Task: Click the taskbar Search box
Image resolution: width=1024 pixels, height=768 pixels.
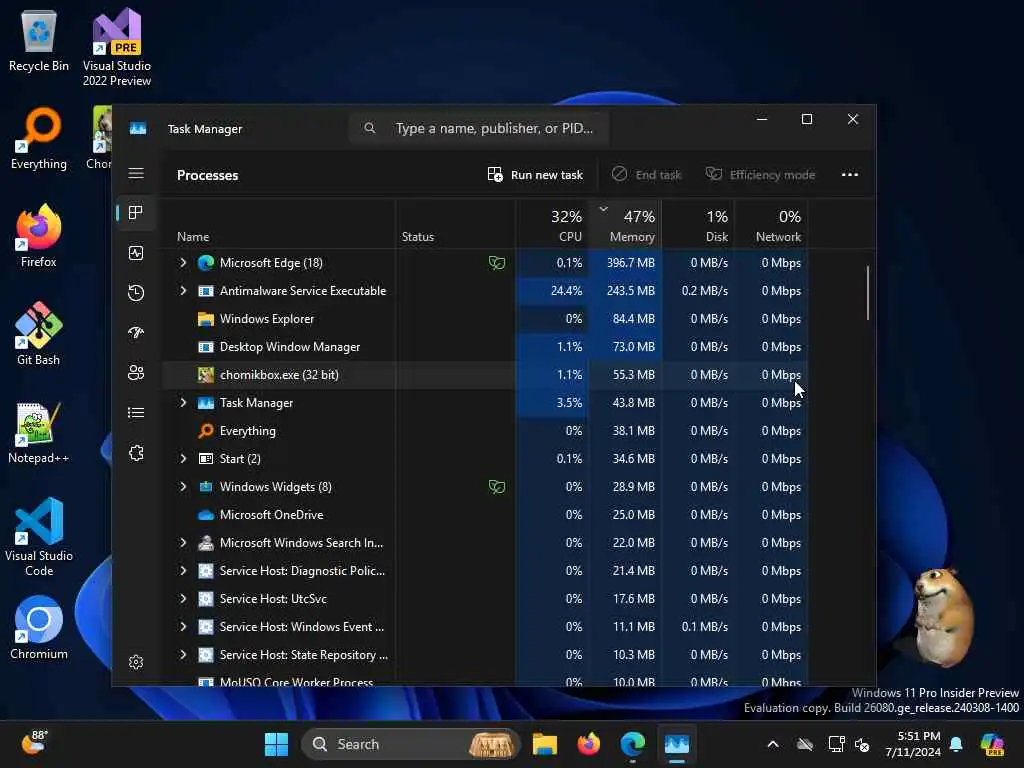Action: (411, 744)
